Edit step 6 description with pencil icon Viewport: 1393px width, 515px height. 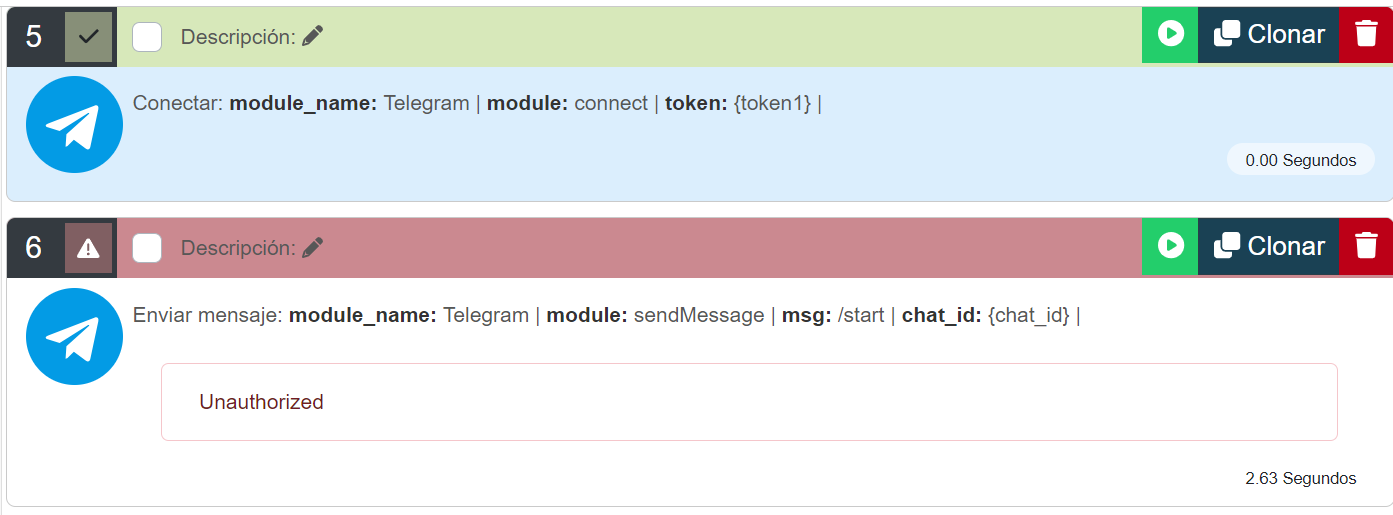pyautogui.click(x=313, y=248)
